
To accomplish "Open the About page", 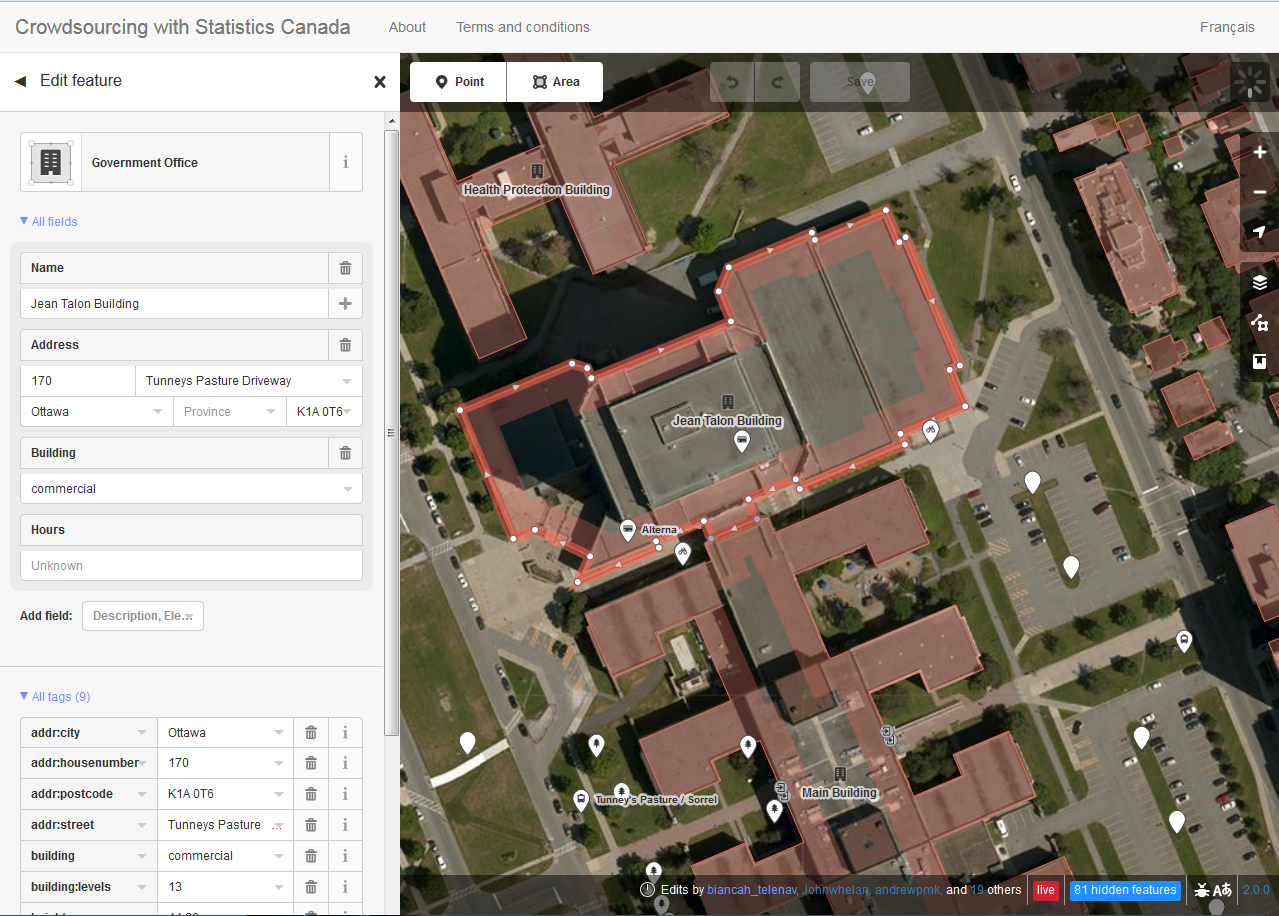I will coord(407,27).
